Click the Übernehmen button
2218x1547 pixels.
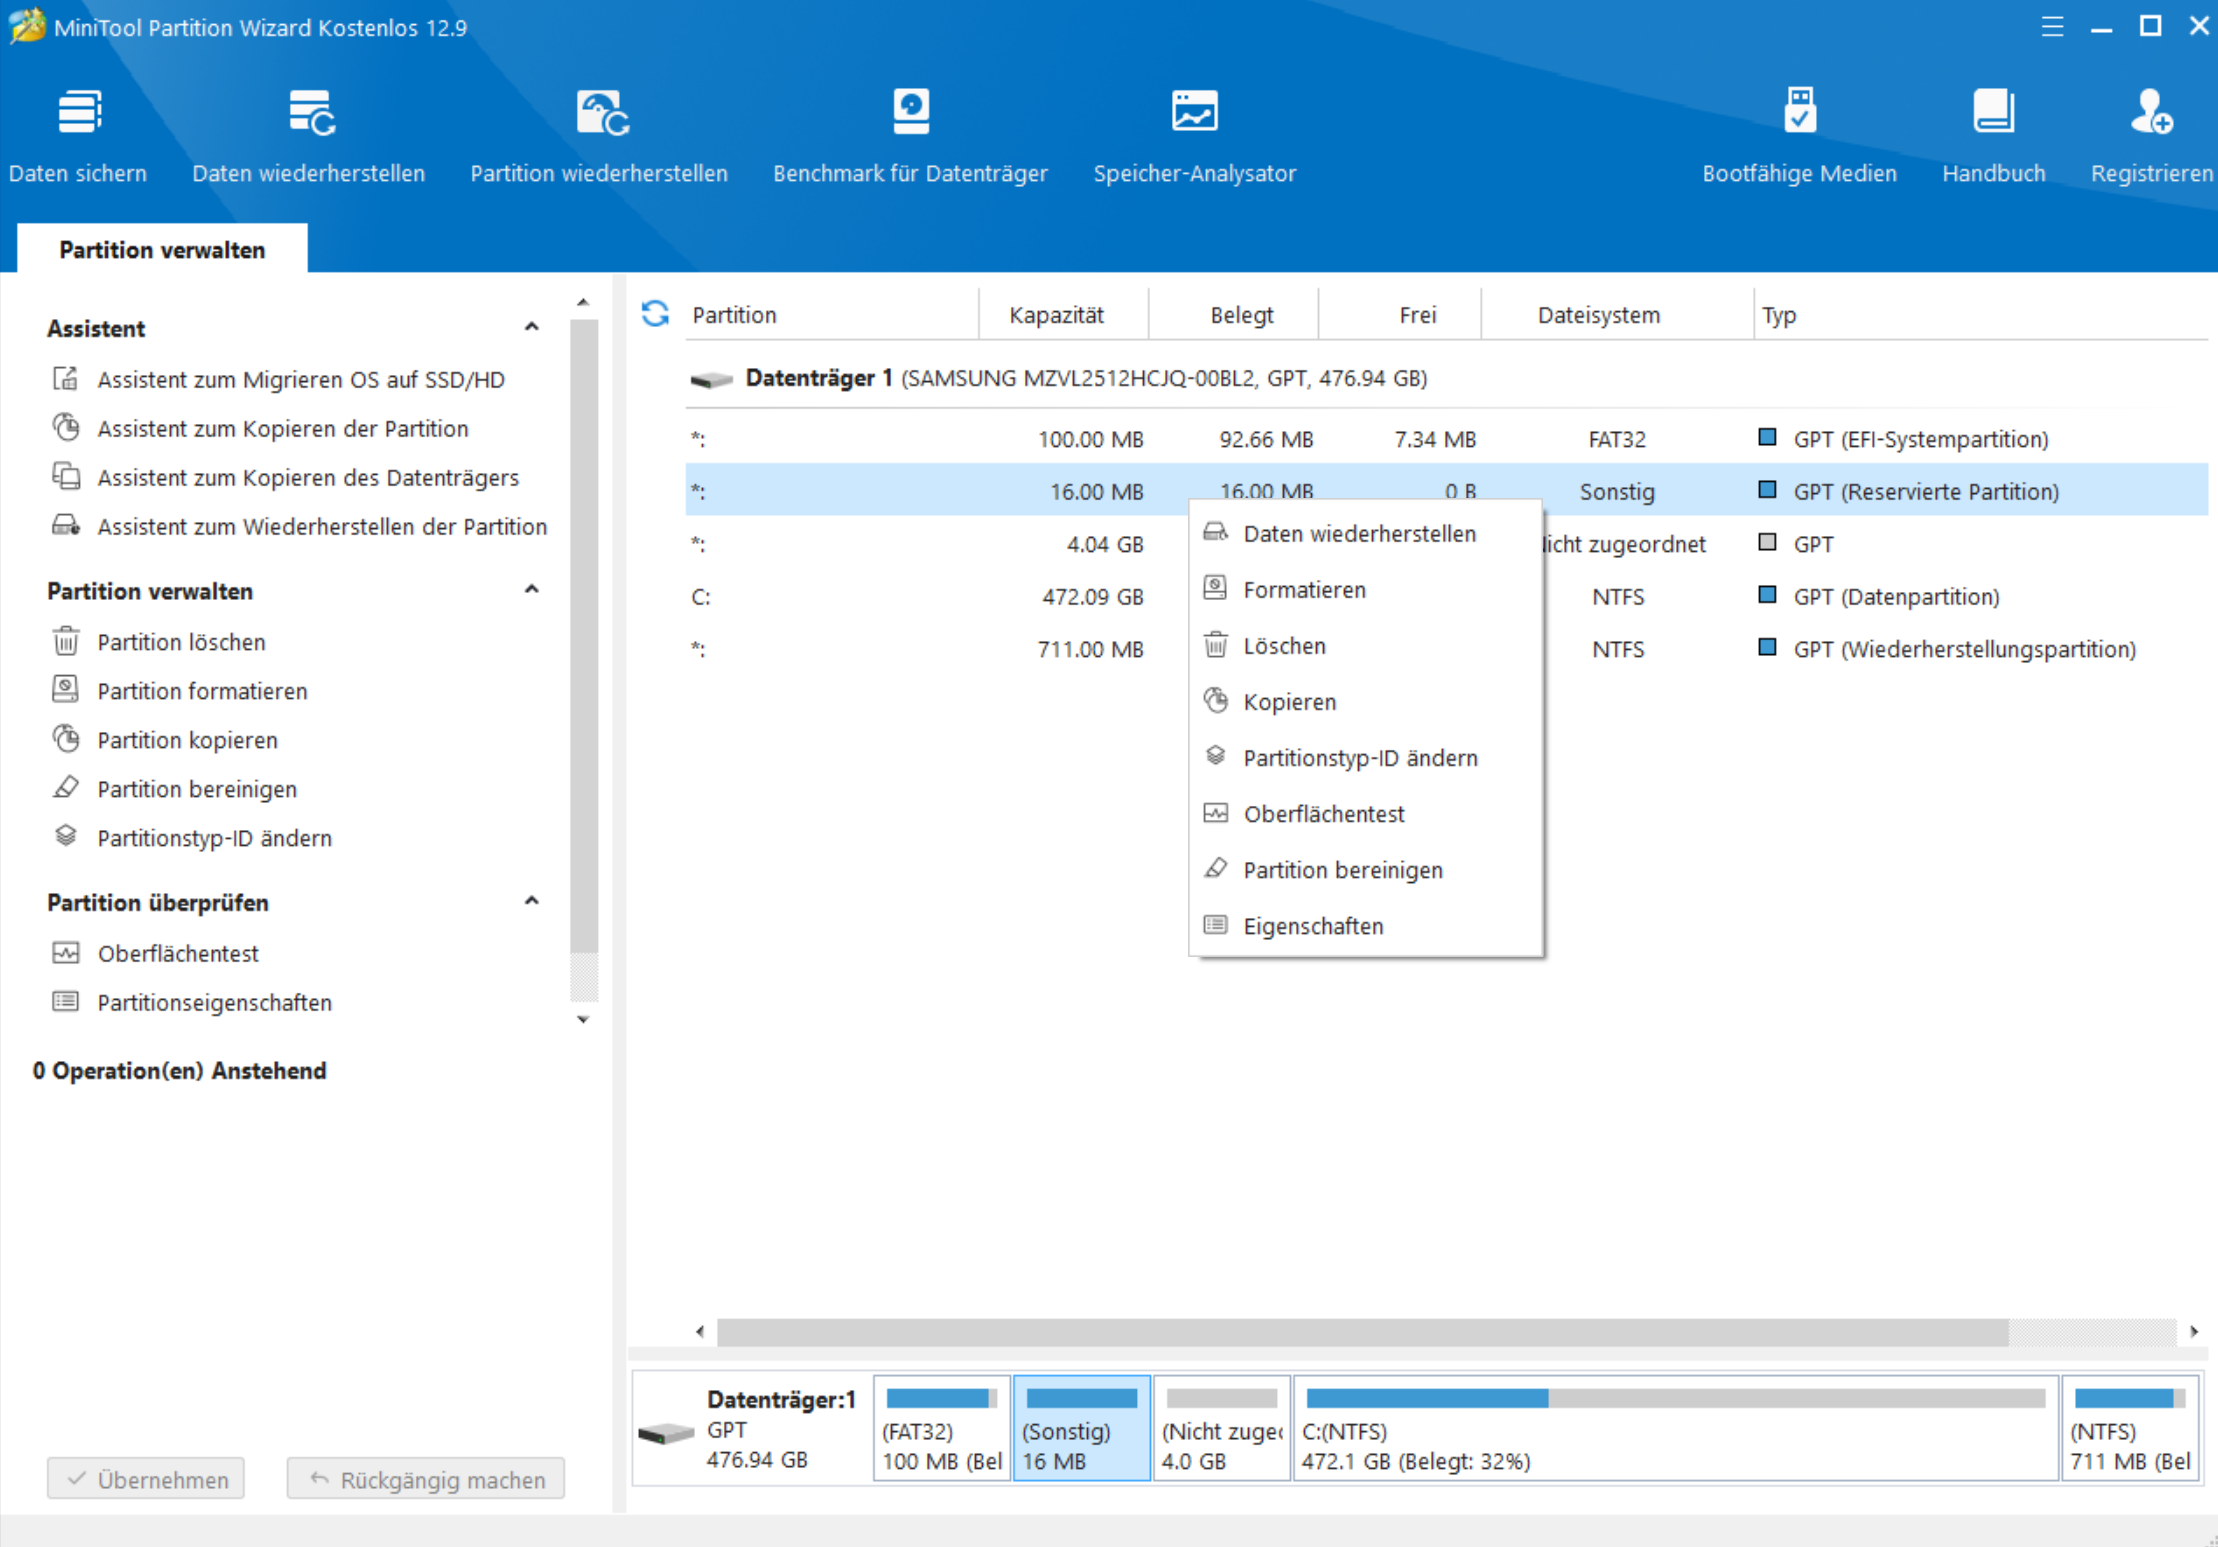point(146,1479)
